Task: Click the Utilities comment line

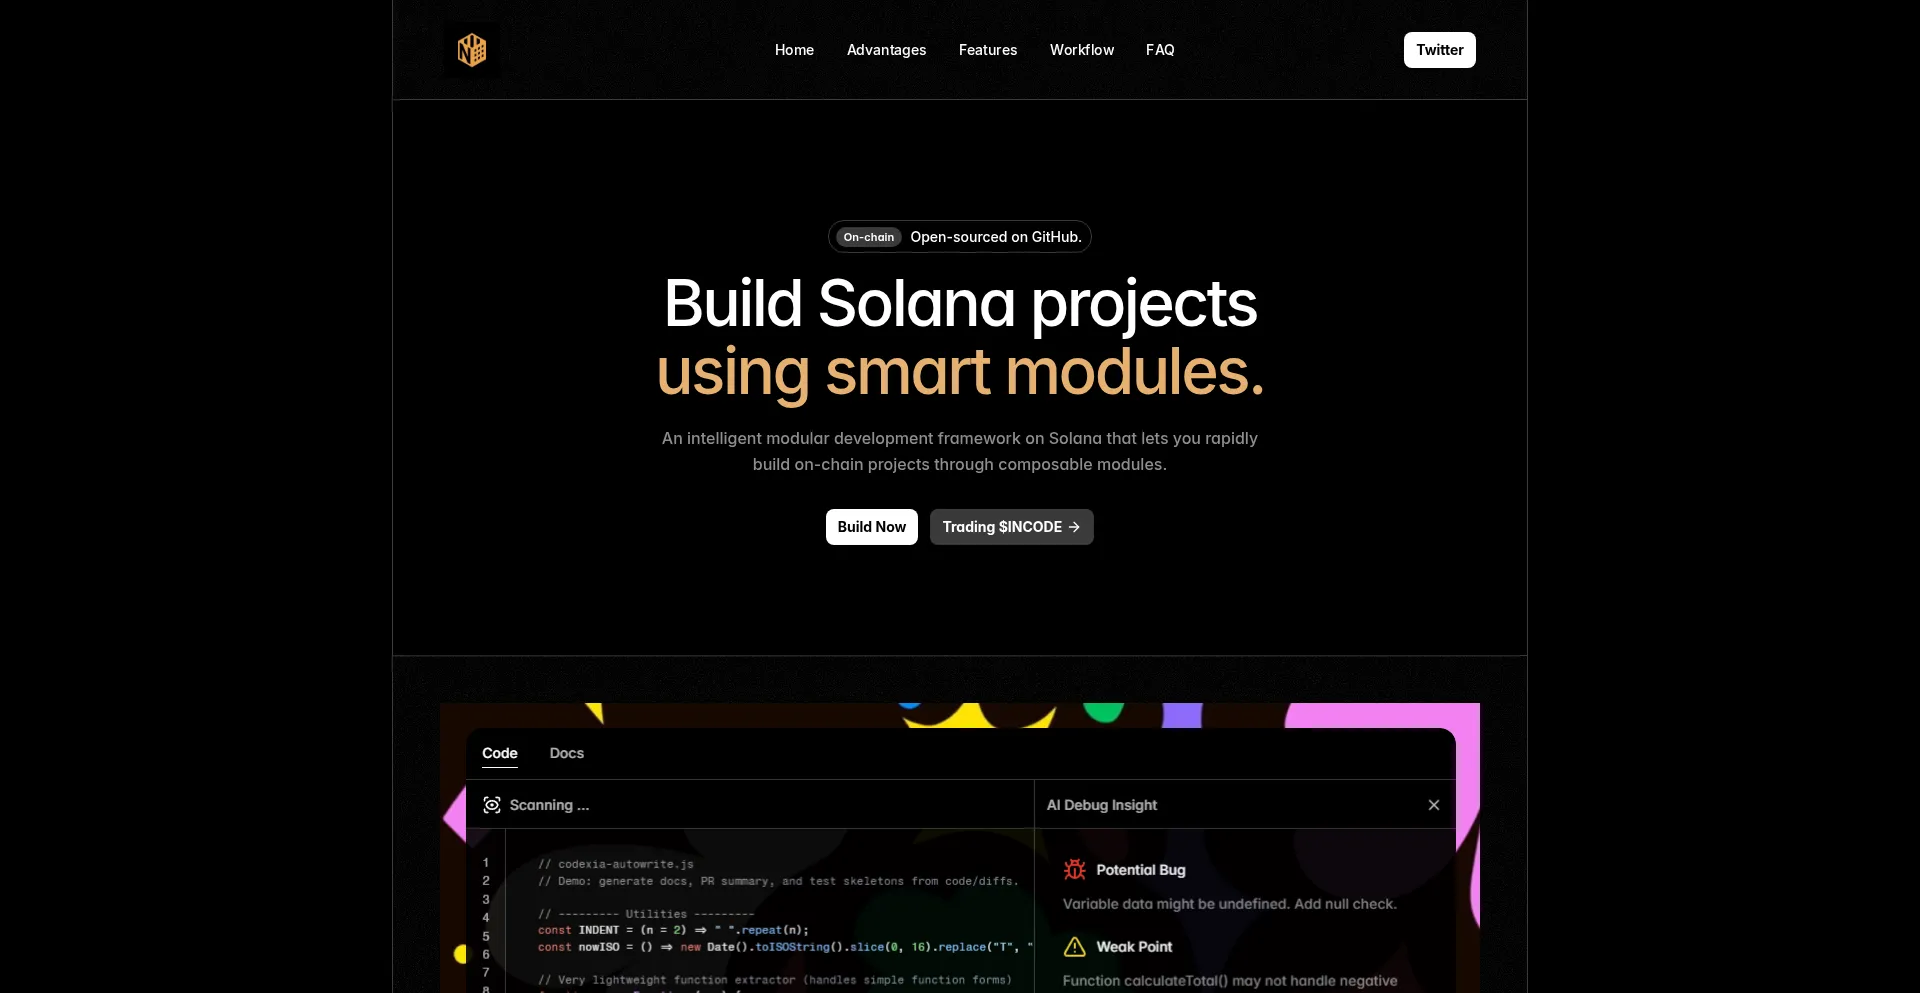Action: [646, 914]
